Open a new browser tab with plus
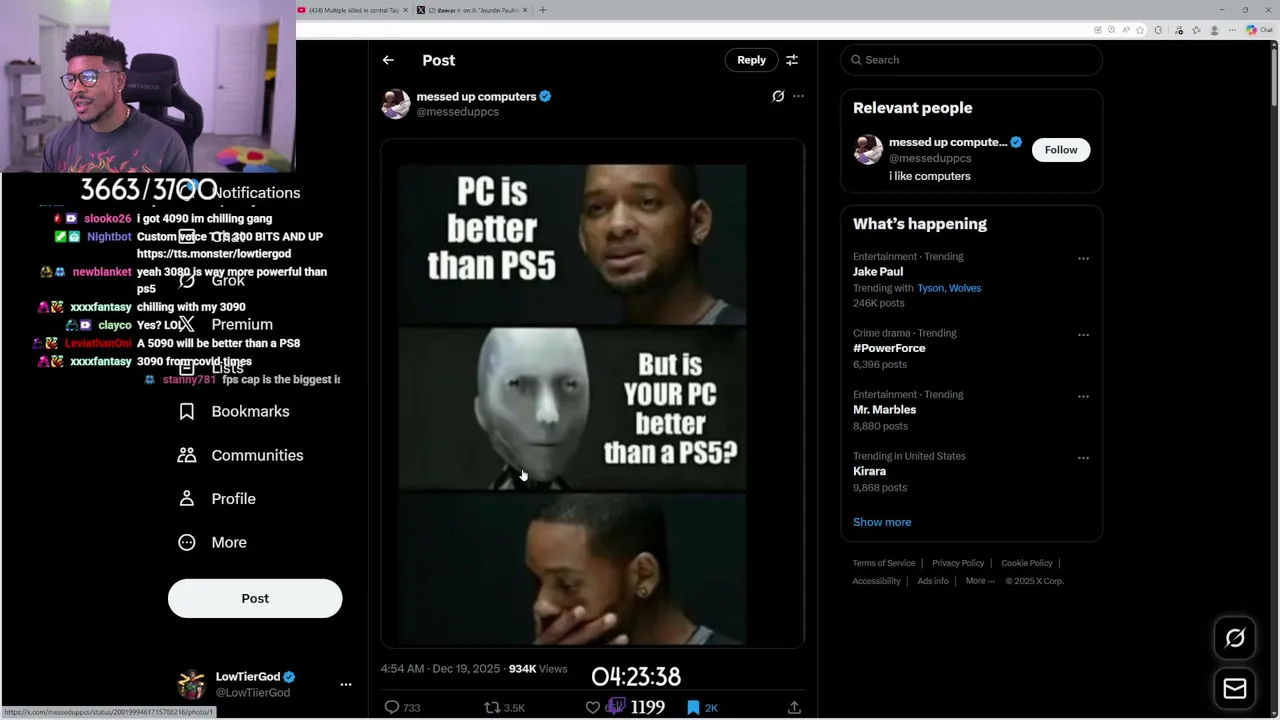 [x=543, y=10]
